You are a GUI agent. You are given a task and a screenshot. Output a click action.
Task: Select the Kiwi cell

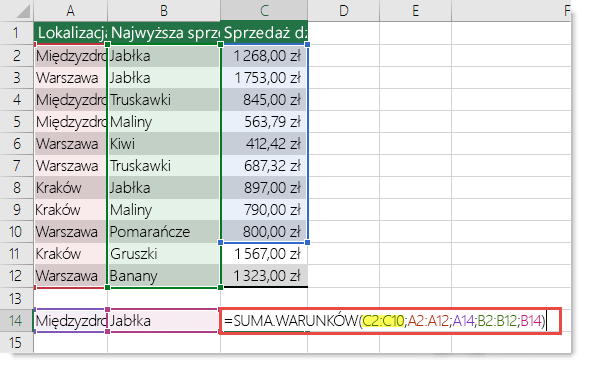tap(164, 144)
